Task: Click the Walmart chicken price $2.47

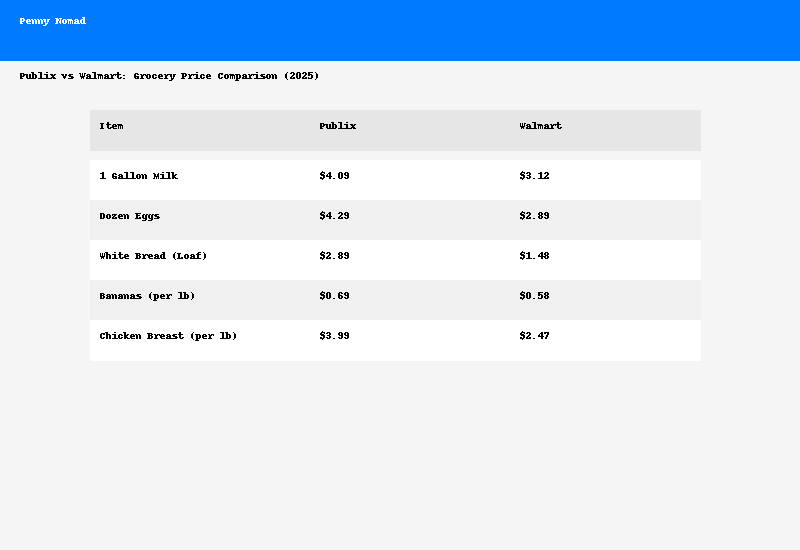Action: (534, 336)
